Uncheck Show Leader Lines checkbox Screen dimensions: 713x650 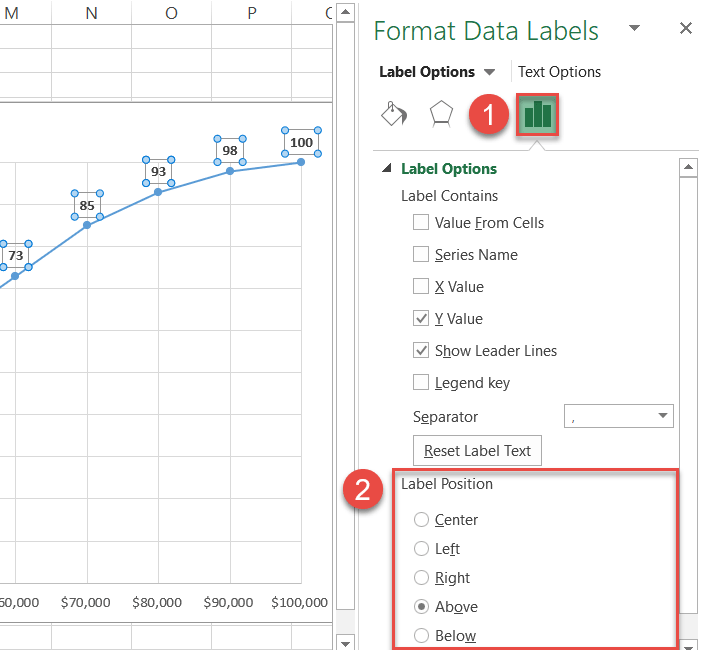click(421, 350)
